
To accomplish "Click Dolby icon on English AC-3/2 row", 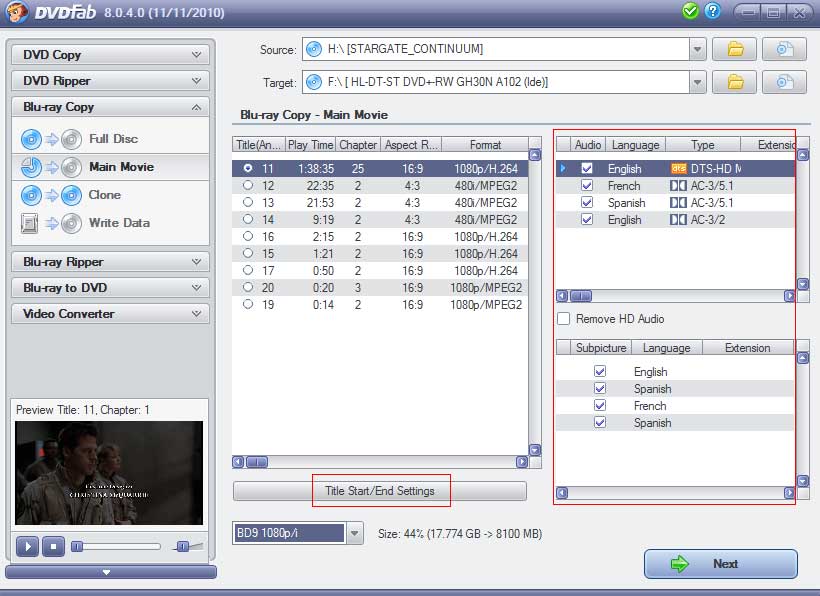I will [678, 220].
